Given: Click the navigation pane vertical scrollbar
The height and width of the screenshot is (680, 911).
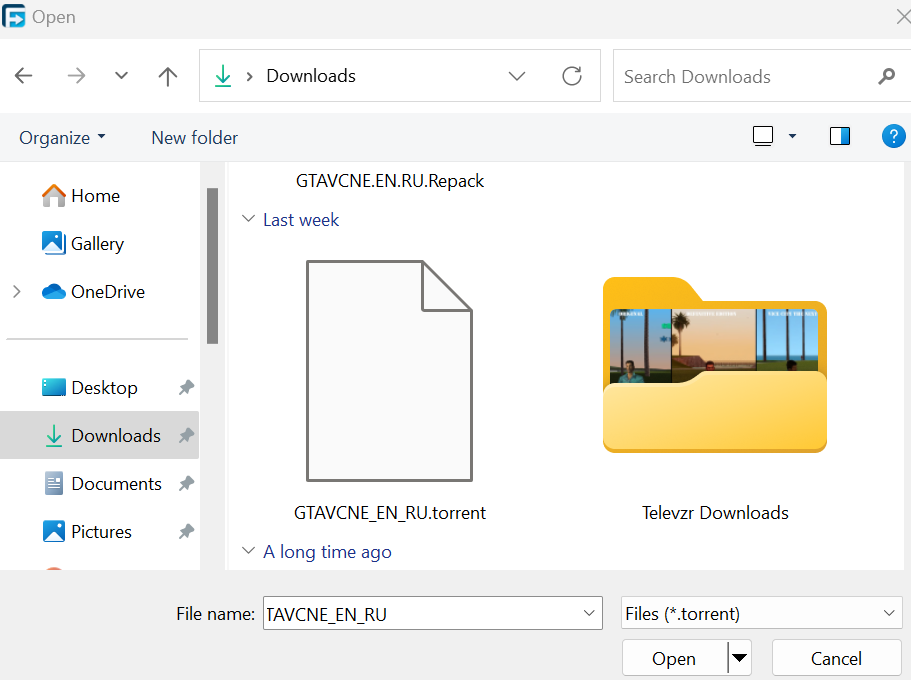Looking at the screenshot, I should click(212, 265).
